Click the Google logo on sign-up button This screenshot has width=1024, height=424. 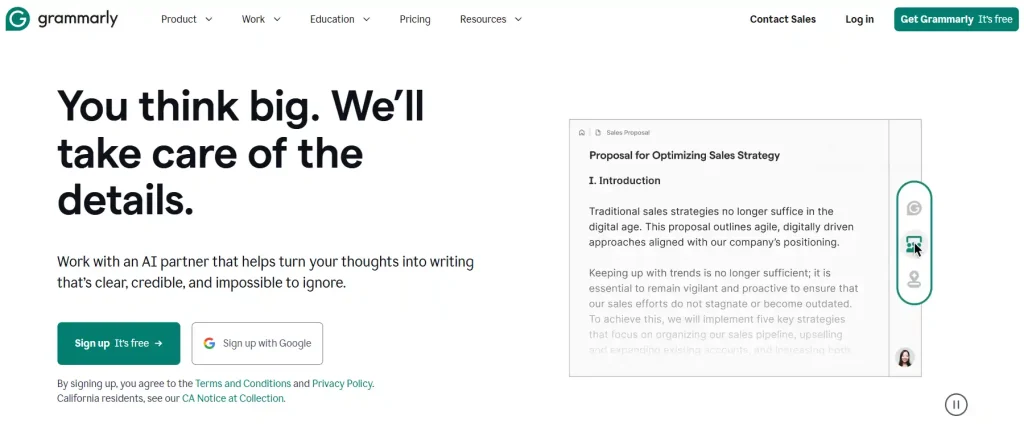click(209, 343)
